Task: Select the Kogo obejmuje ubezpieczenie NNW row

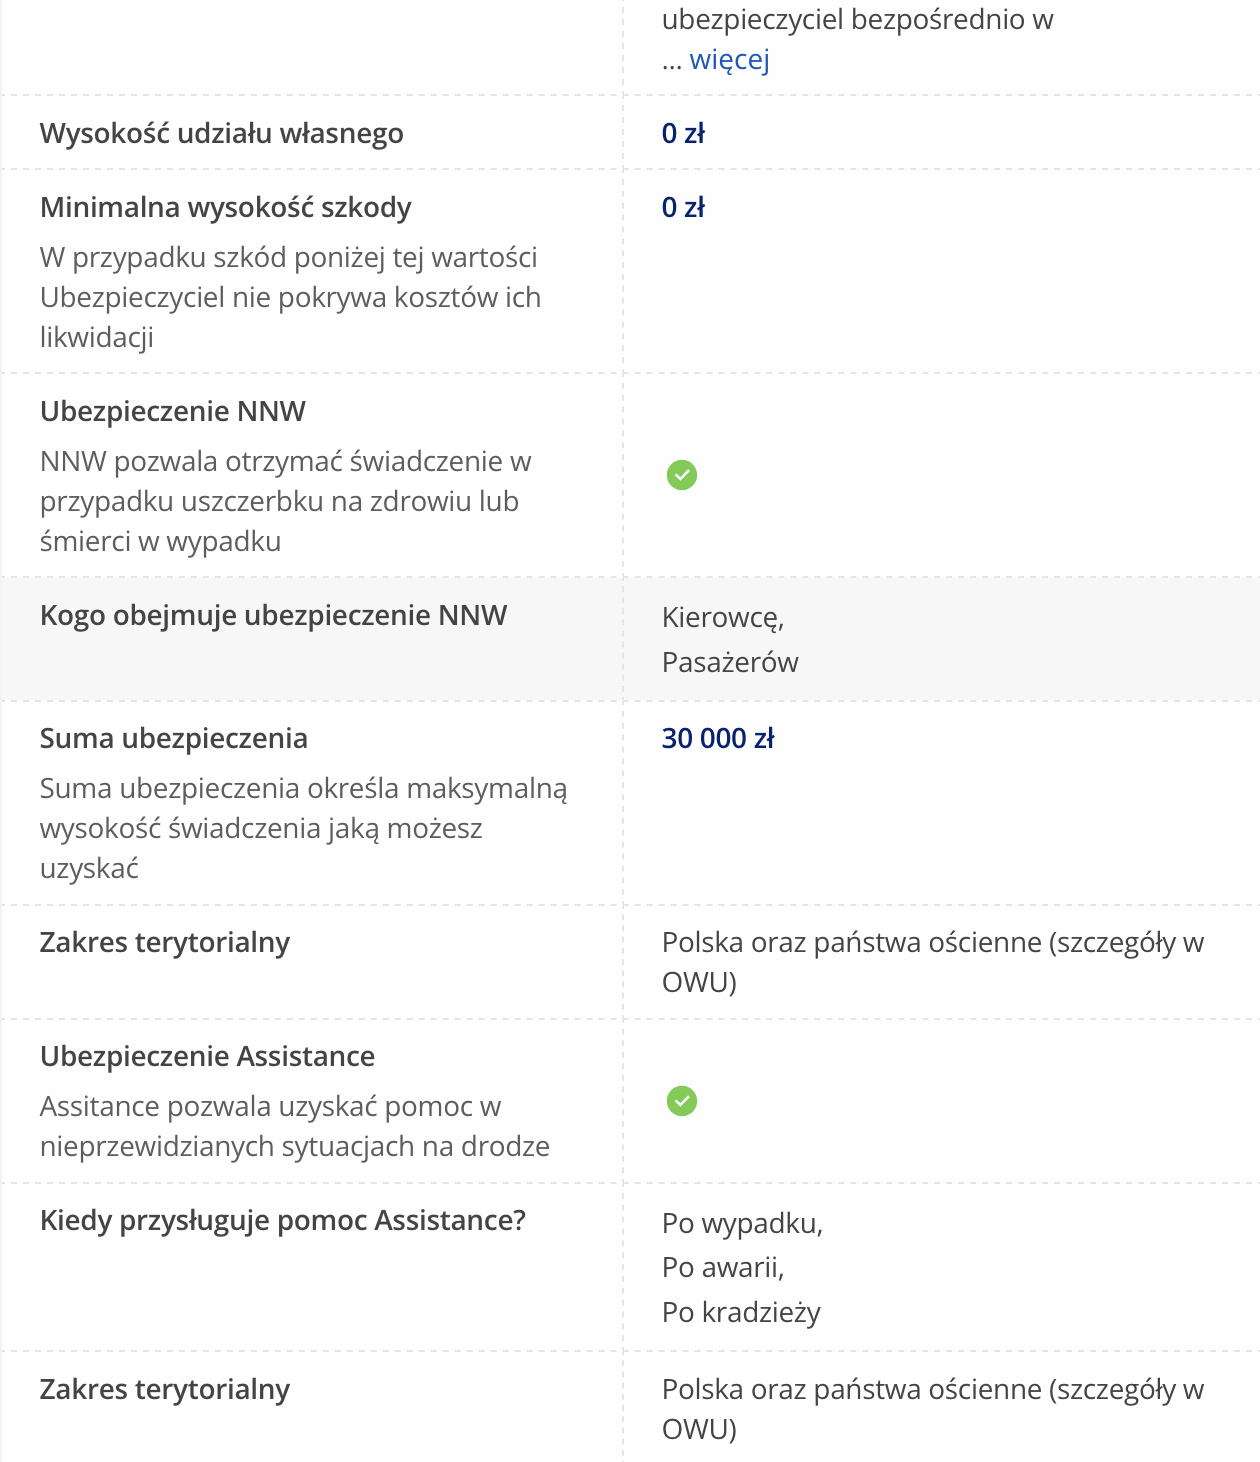Action: 273,615
